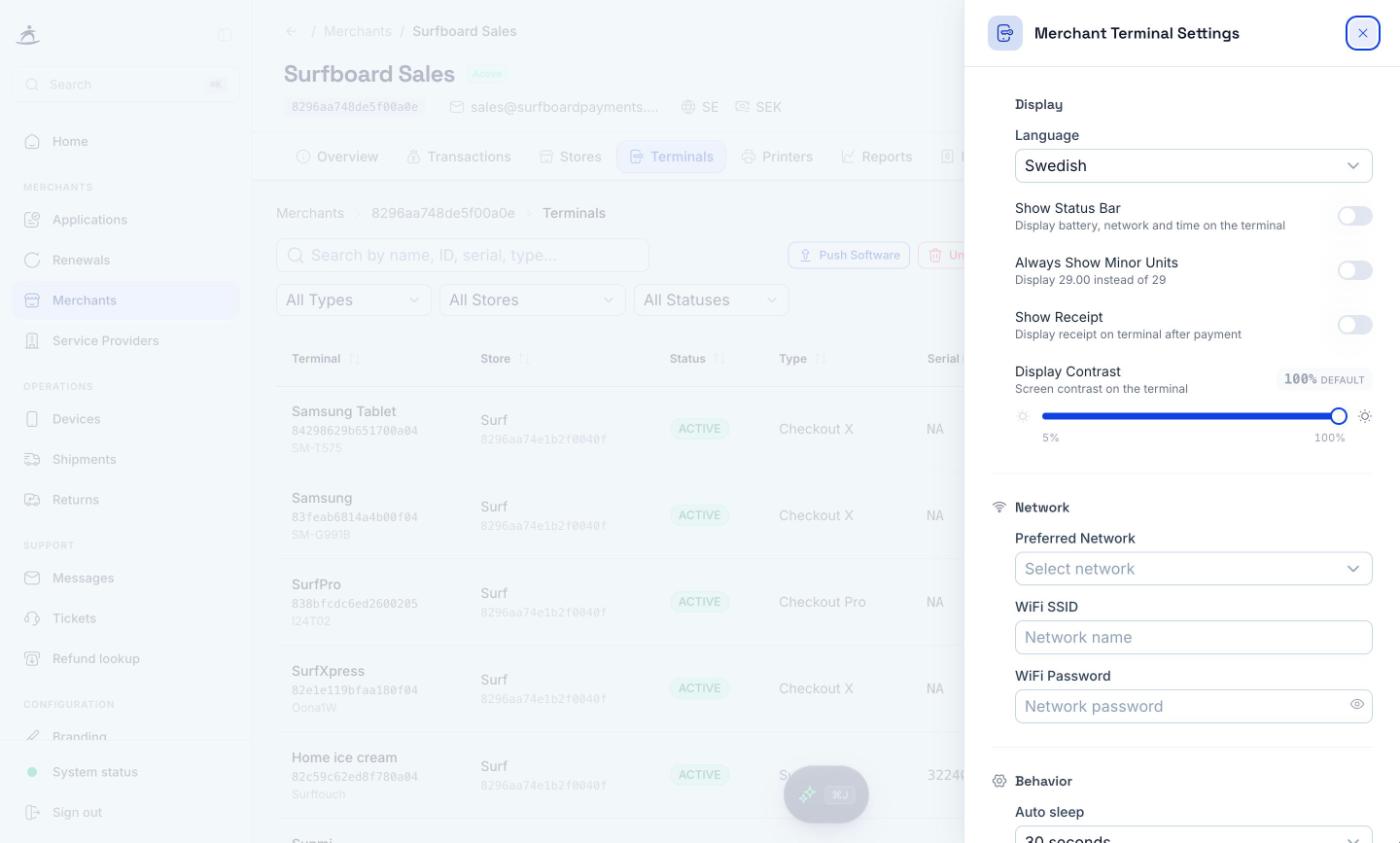The height and width of the screenshot is (843, 1400).
Task: Switch to the Transactions tab
Action: (x=459, y=157)
